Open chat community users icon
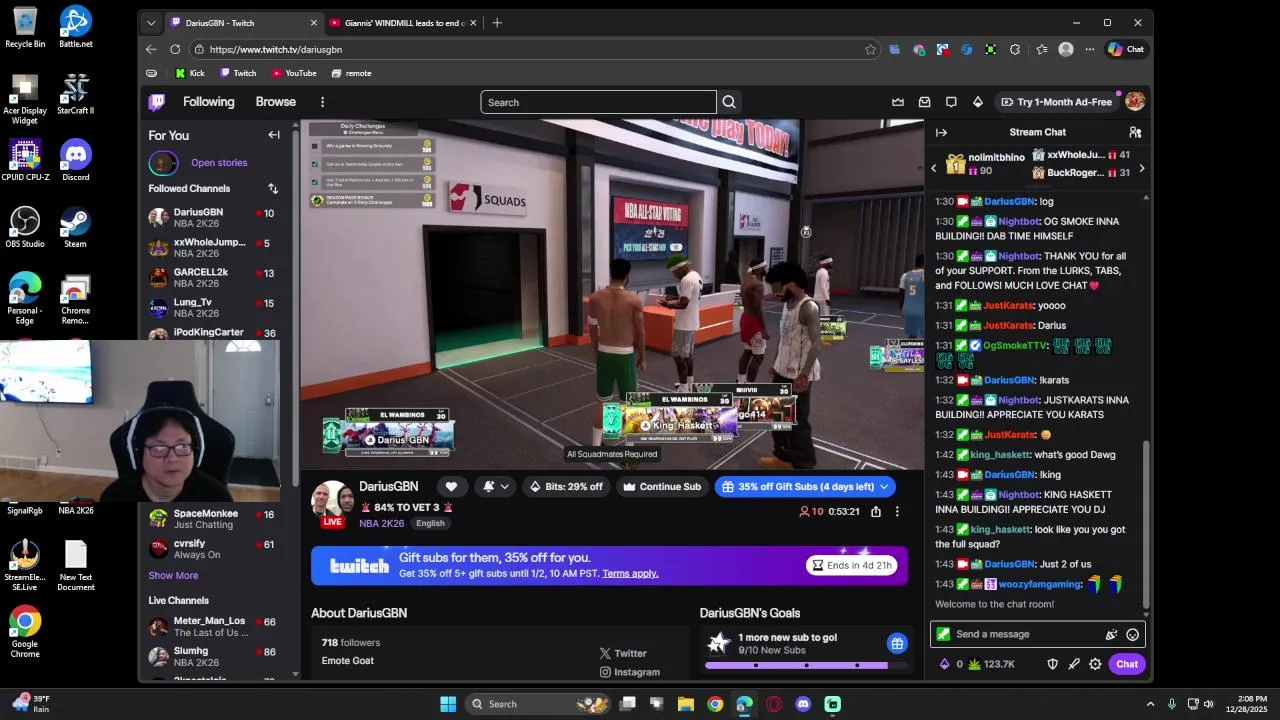 1135,132
